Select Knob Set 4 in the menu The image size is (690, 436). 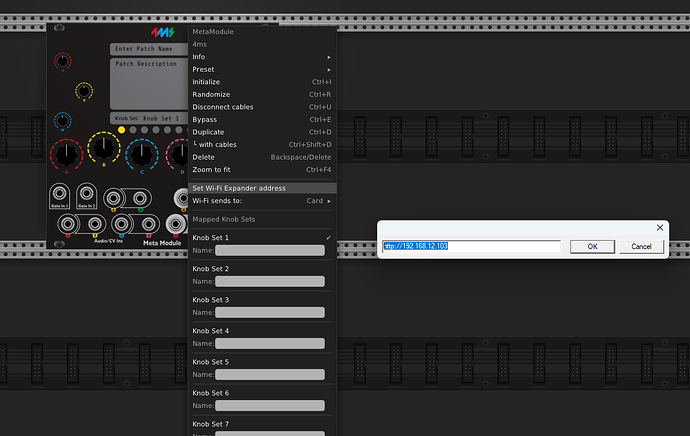(x=262, y=331)
